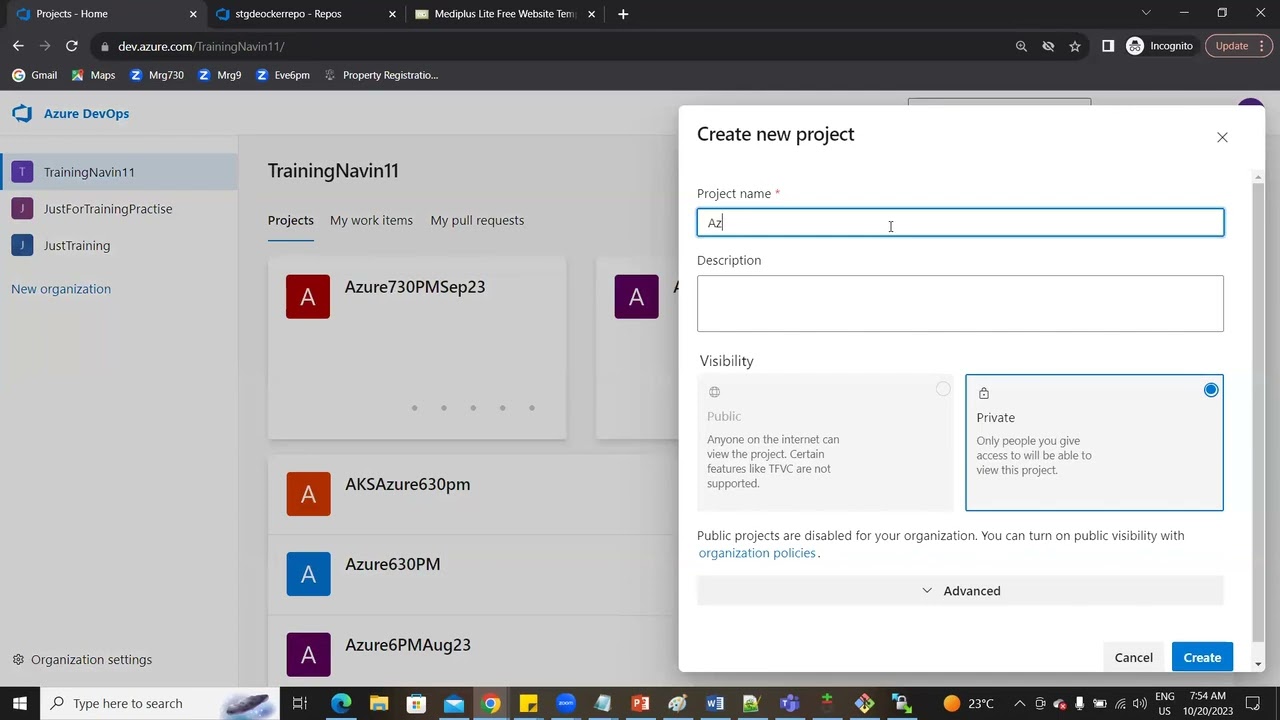Switch to the My pull requests tab
This screenshot has width=1280, height=720.
477,220
